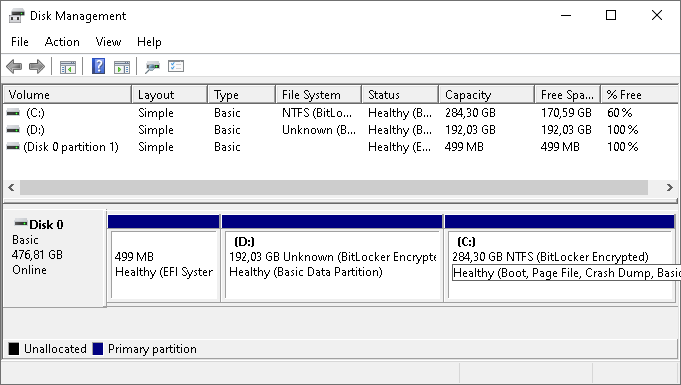Select the Disk 0 Basic 476,81 GB panel
The width and height of the screenshot is (681, 385).
54,258
